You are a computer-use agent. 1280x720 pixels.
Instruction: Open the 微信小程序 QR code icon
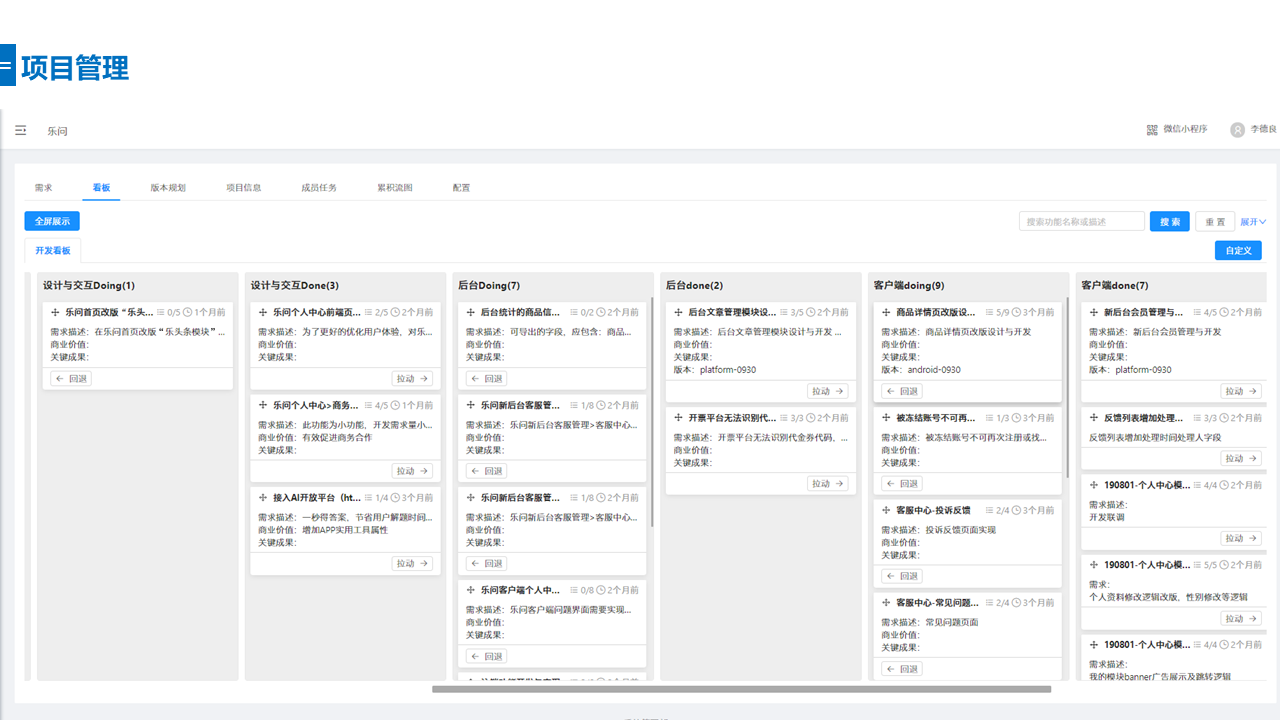[1152, 129]
